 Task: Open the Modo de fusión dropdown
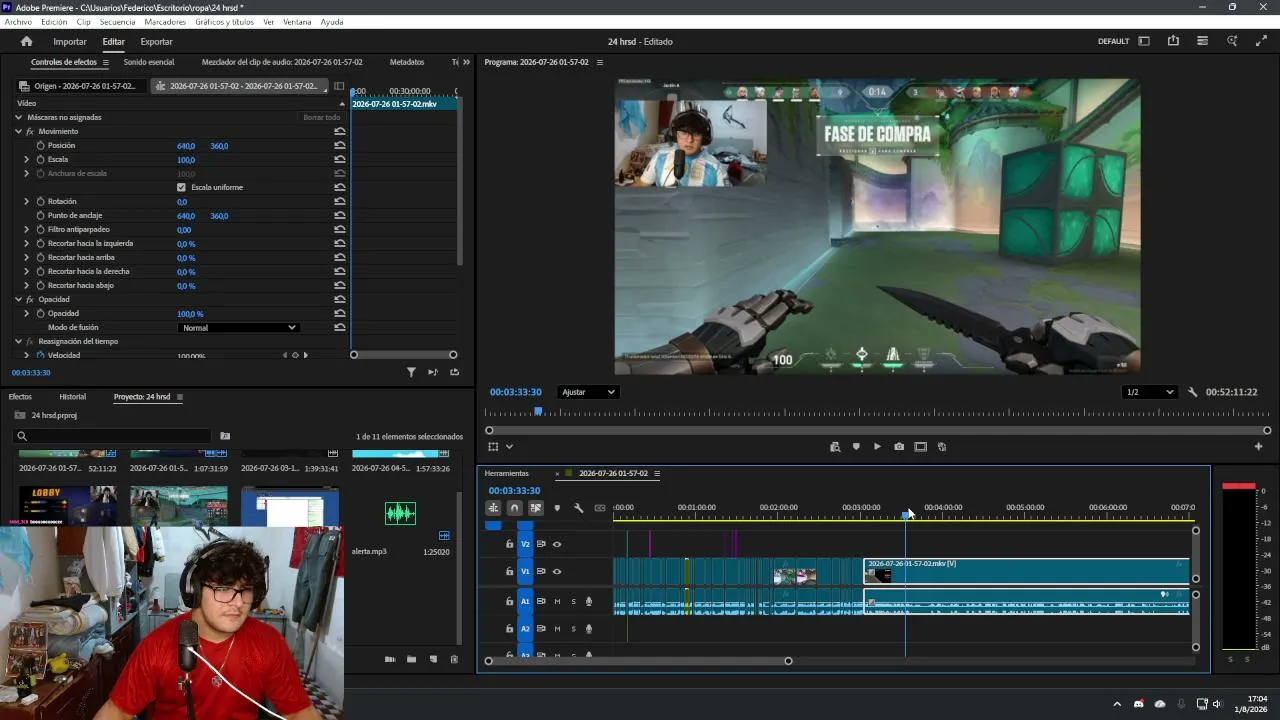pos(239,328)
